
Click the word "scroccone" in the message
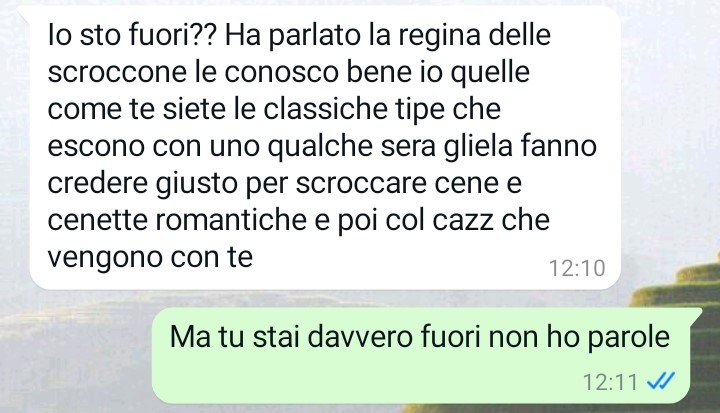tap(117, 72)
